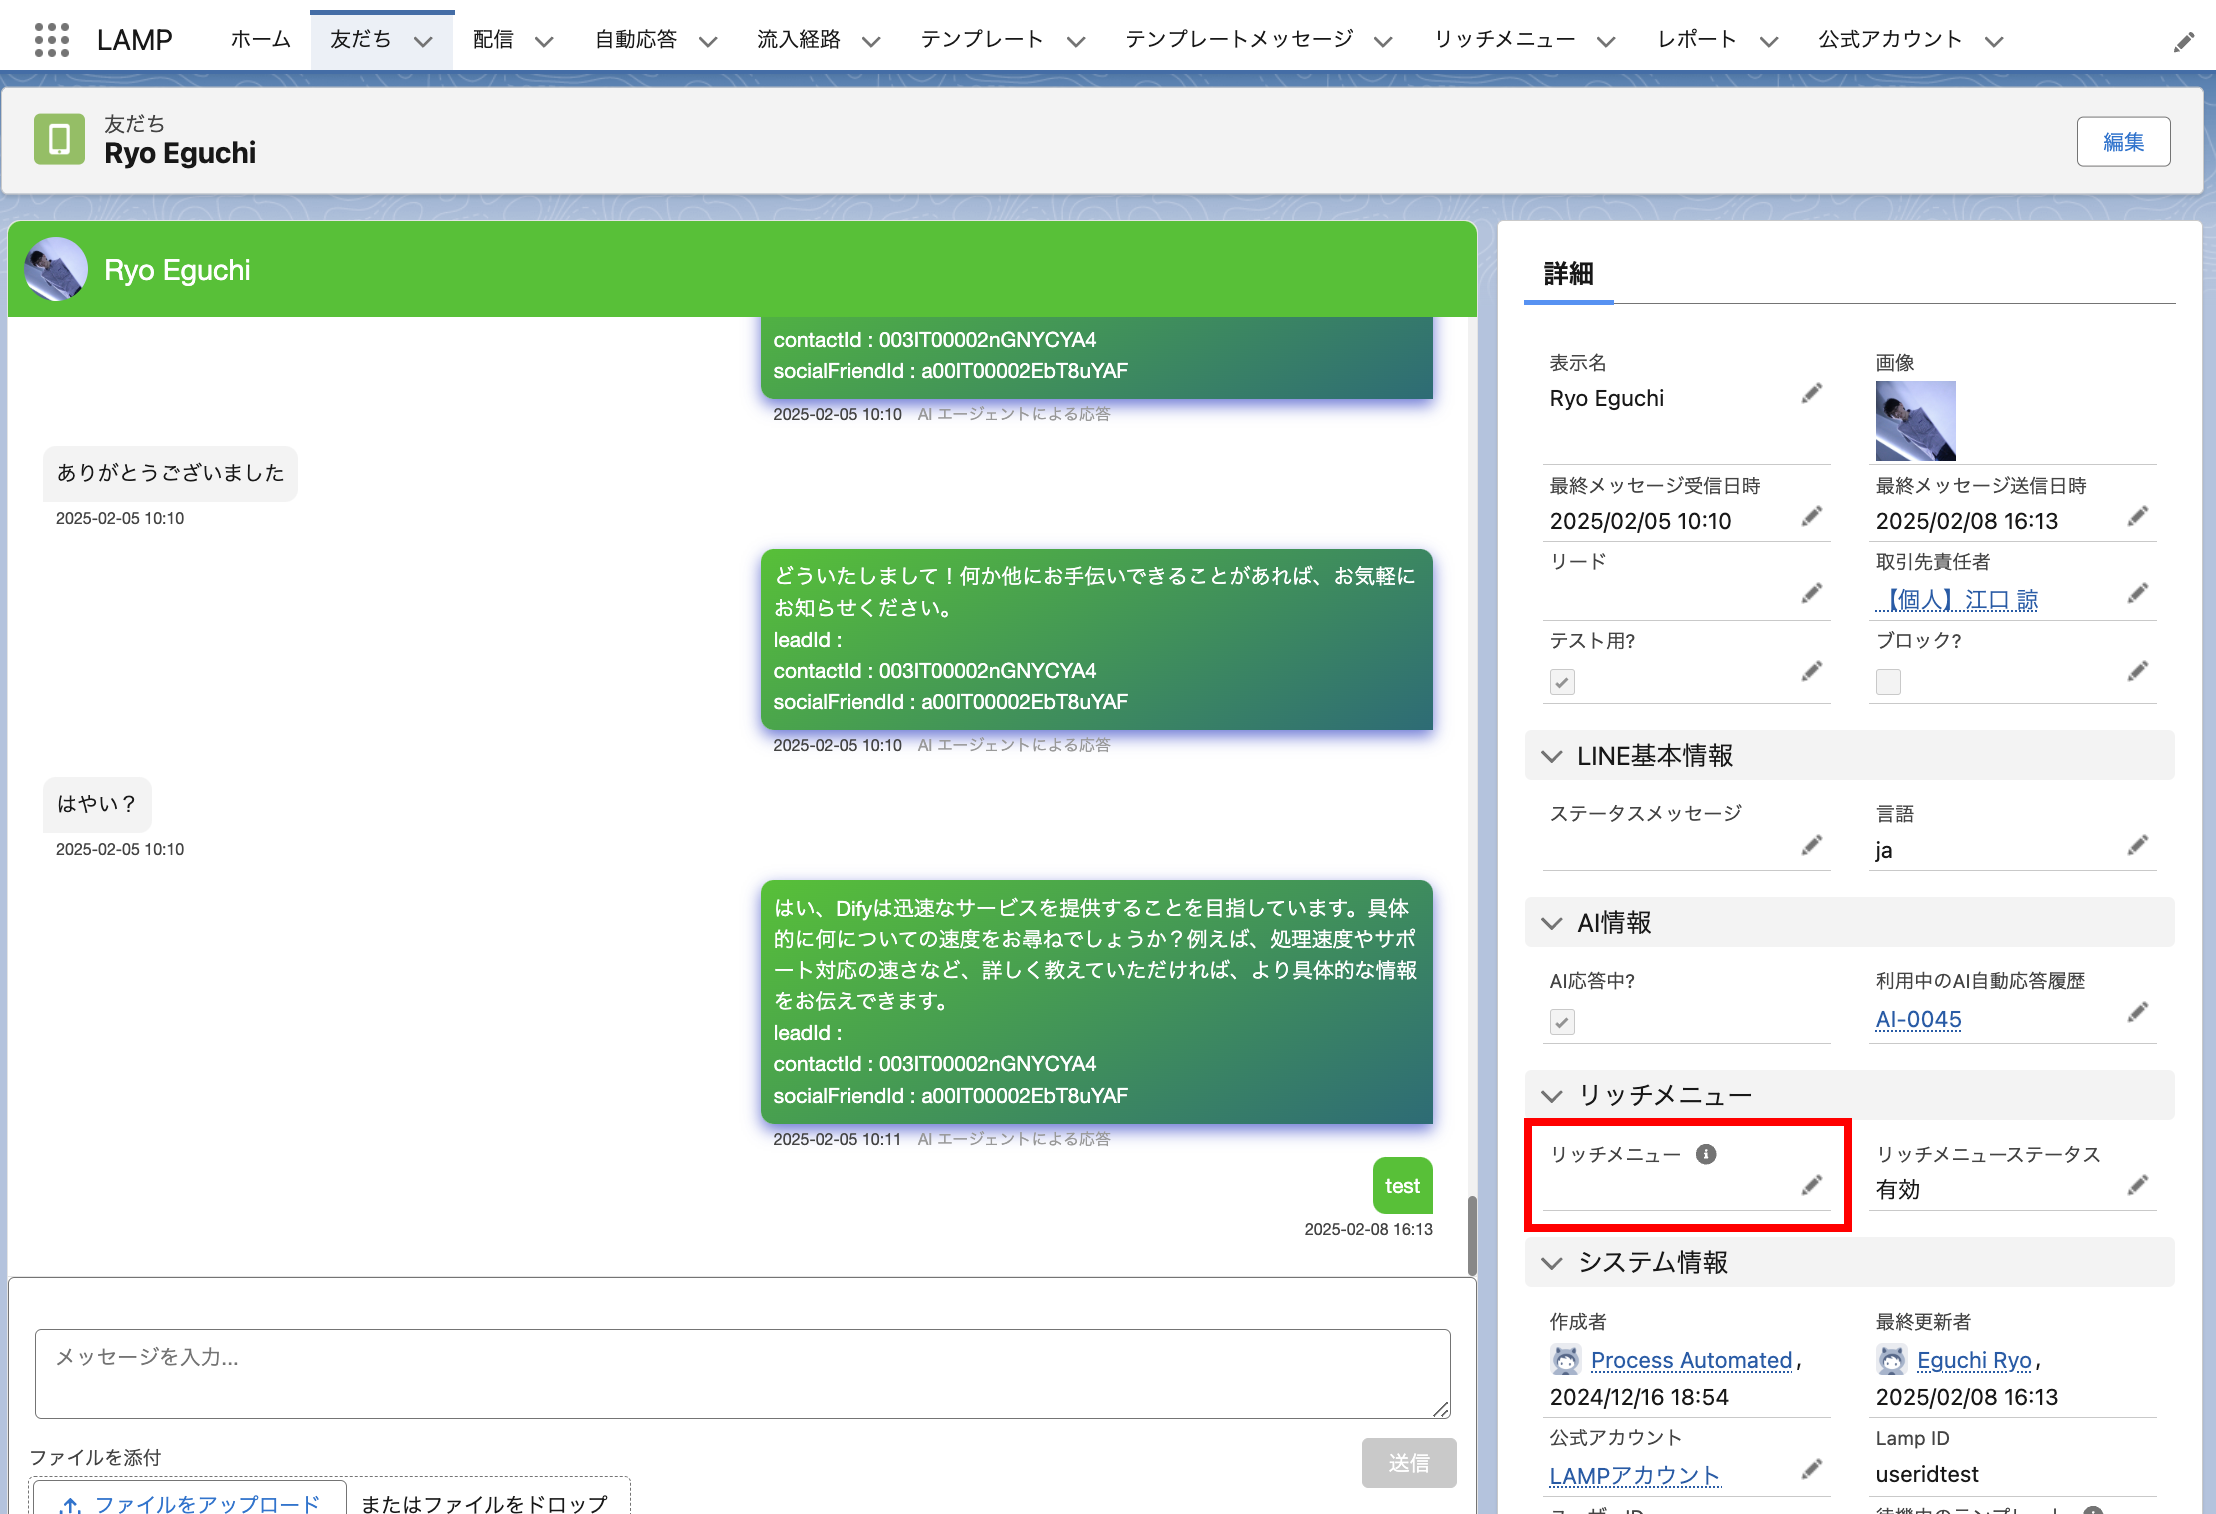
Task: Click the 編集 button
Action: click(x=2122, y=142)
